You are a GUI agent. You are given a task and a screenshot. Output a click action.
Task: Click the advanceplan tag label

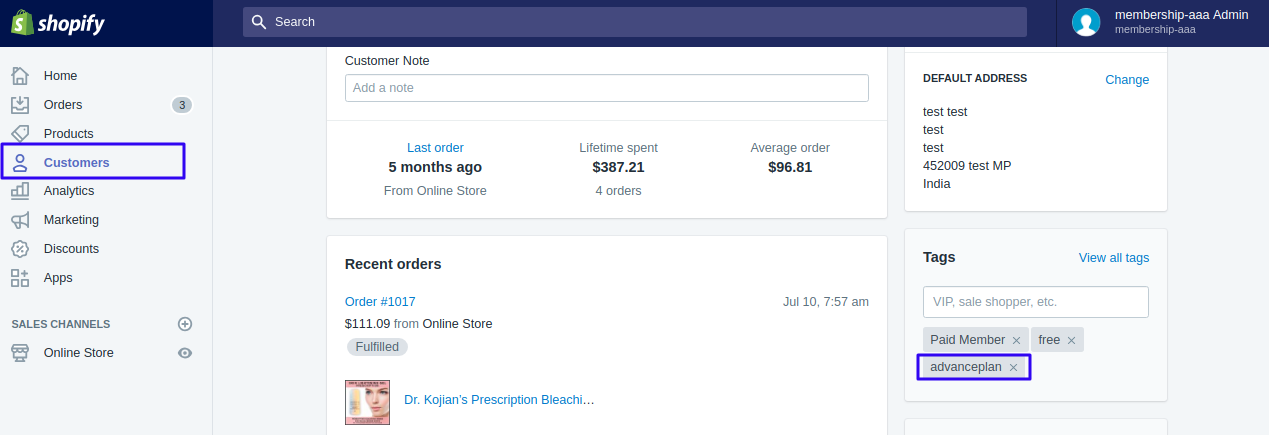[x=966, y=368]
